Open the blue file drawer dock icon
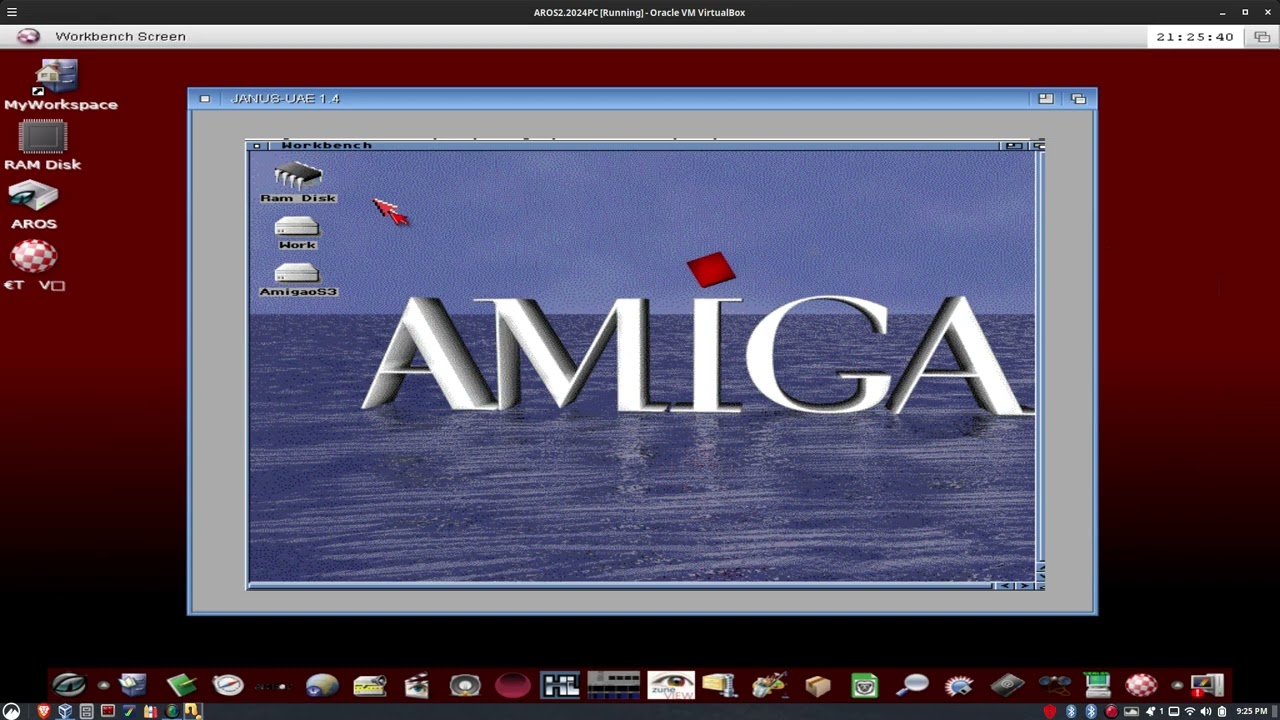 tap(133, 685)
